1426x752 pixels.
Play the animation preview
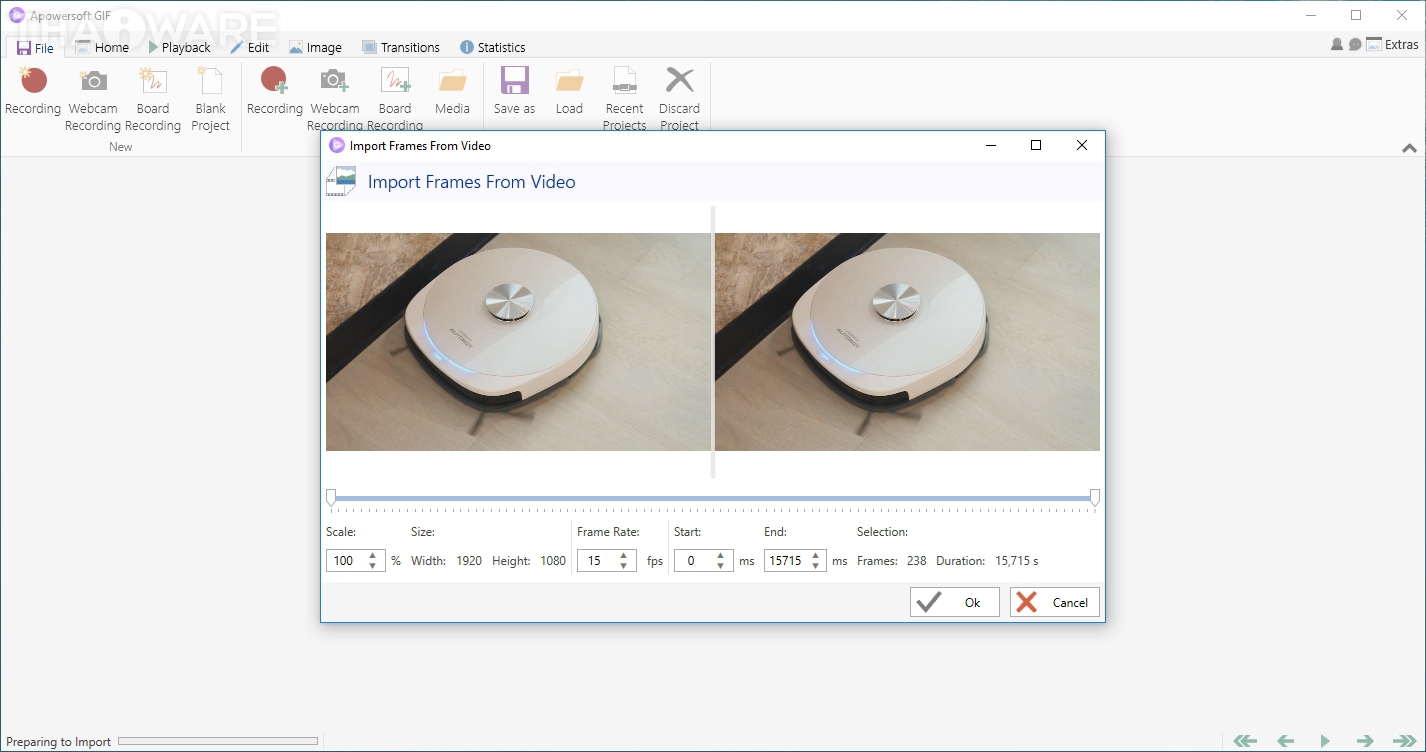coord(1325,741)
